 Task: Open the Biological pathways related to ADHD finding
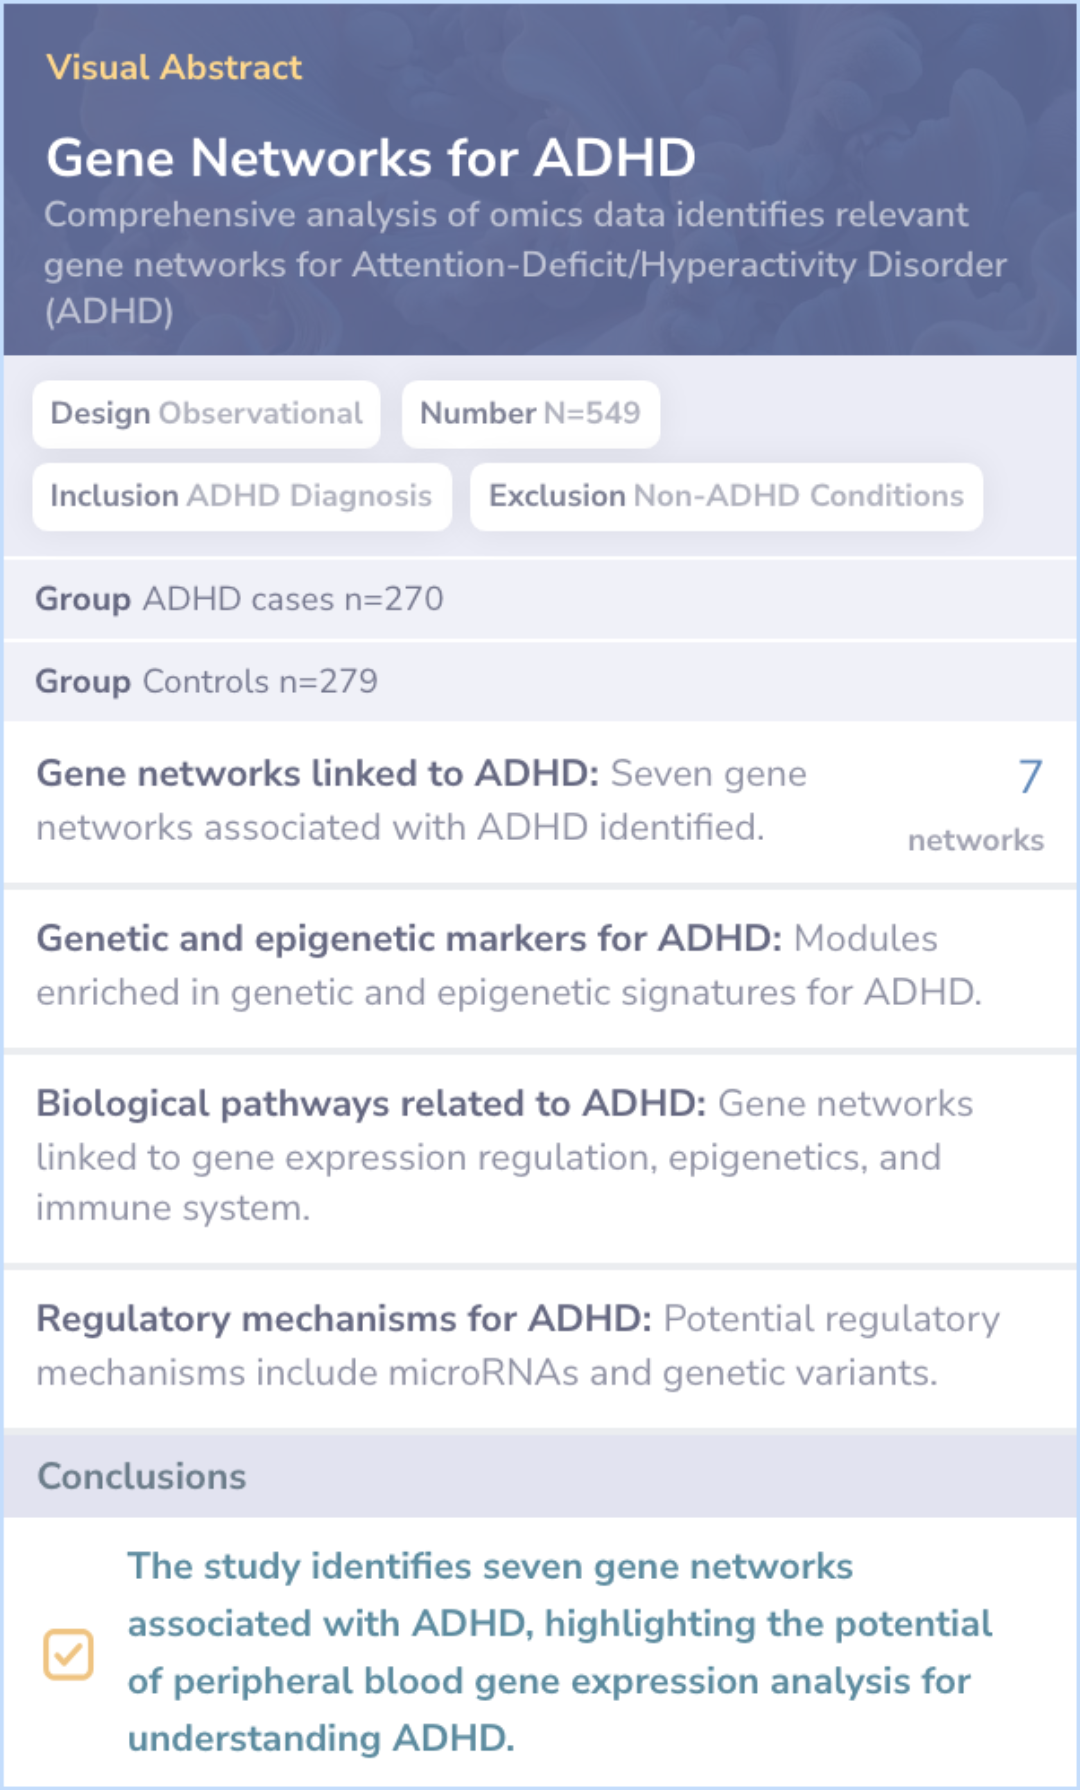(x=540, y=1158)
